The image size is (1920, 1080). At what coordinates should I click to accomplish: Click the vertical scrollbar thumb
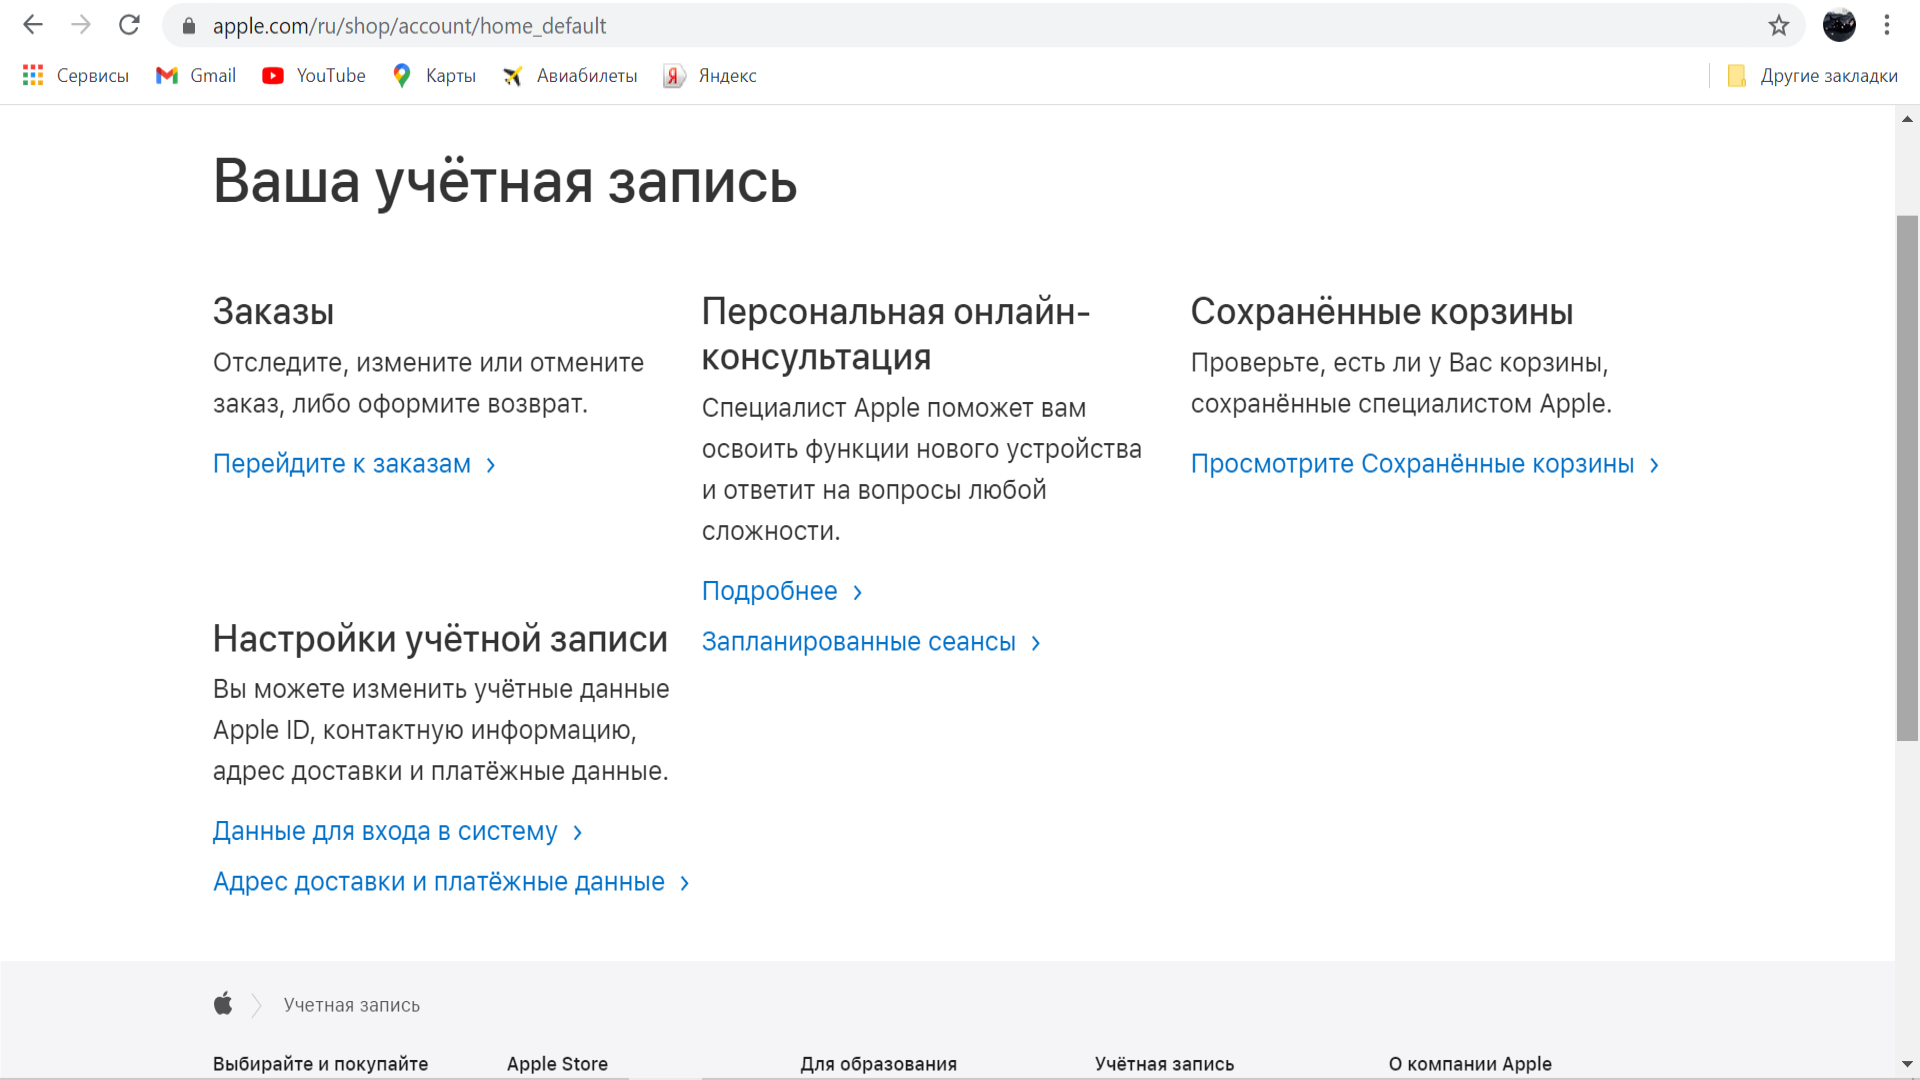point(1907,478)
